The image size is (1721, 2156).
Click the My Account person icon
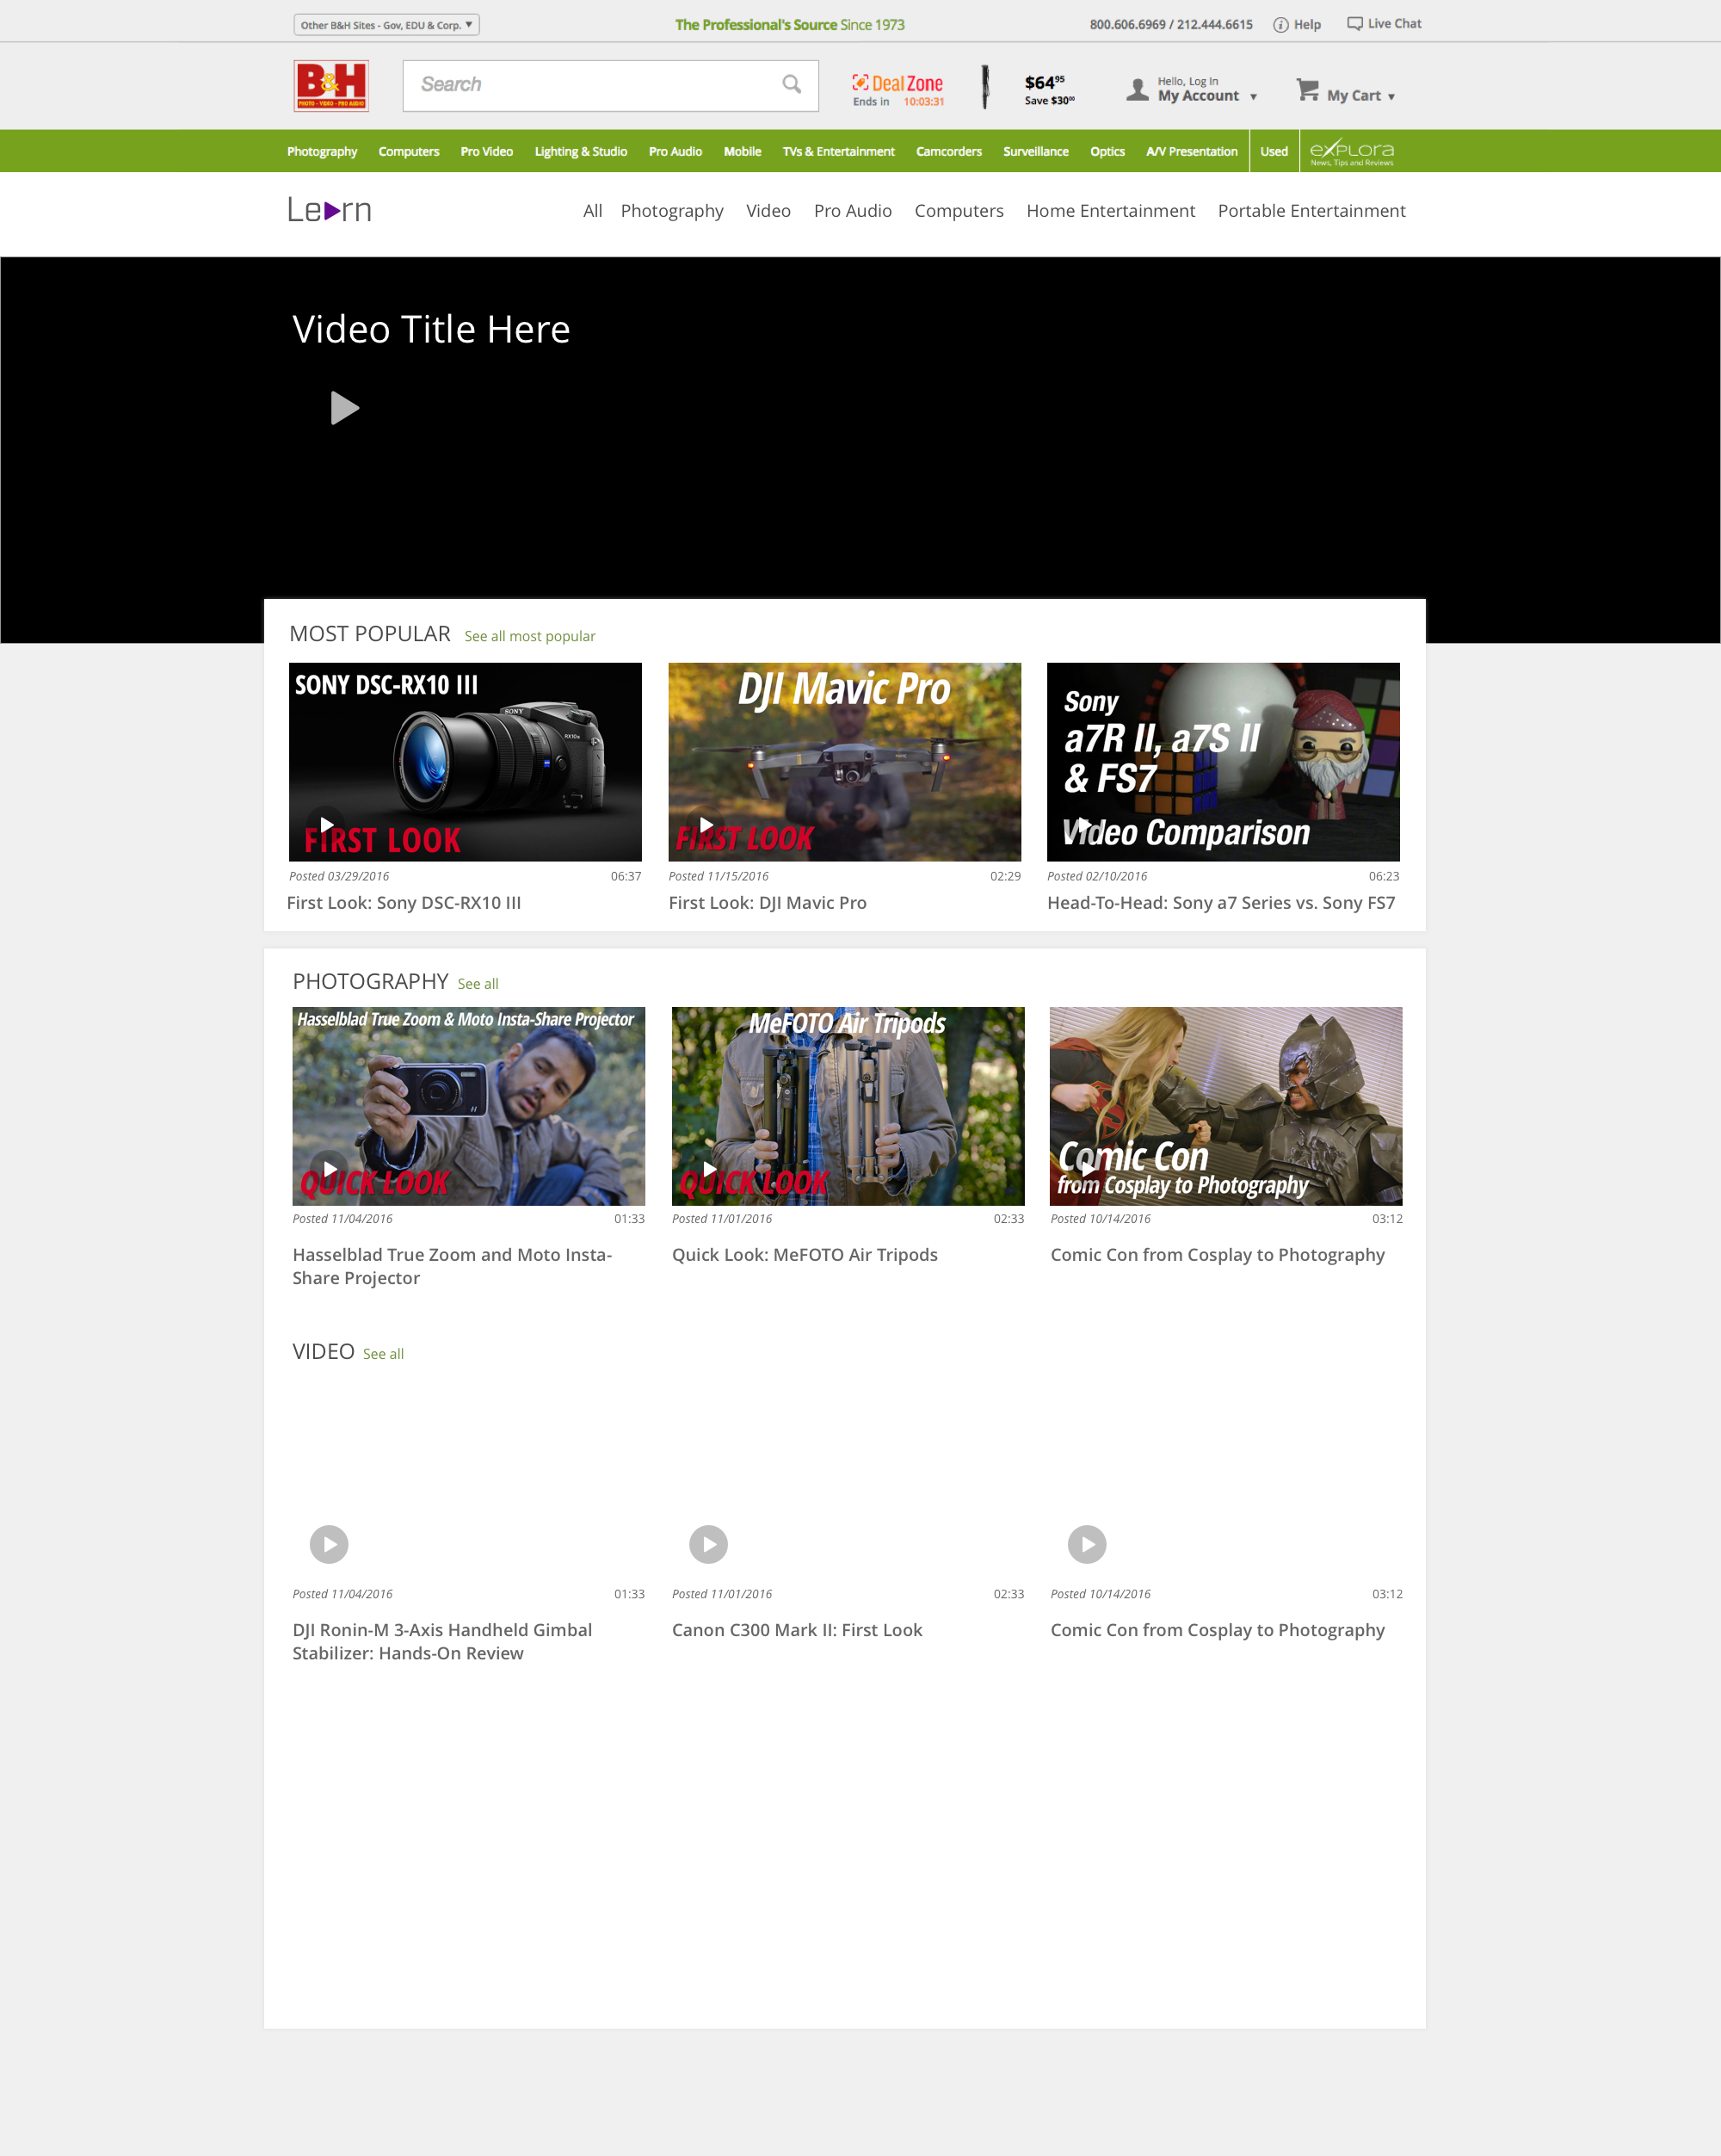coord(1137,90)
